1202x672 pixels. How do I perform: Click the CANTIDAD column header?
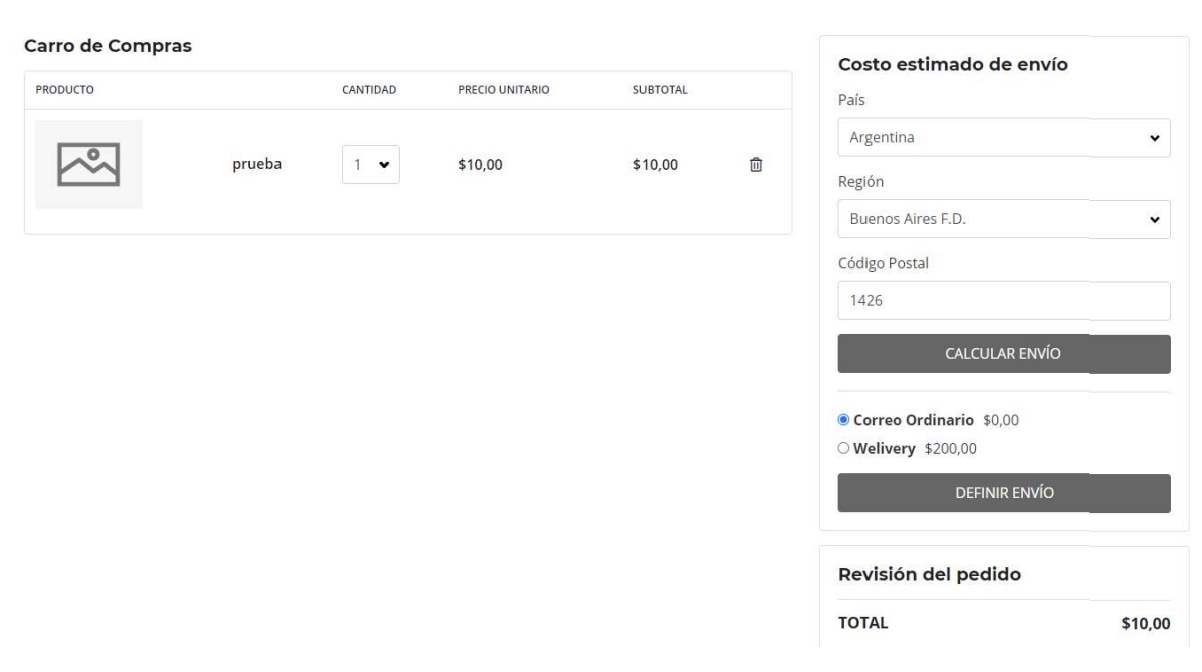(369, 90)
